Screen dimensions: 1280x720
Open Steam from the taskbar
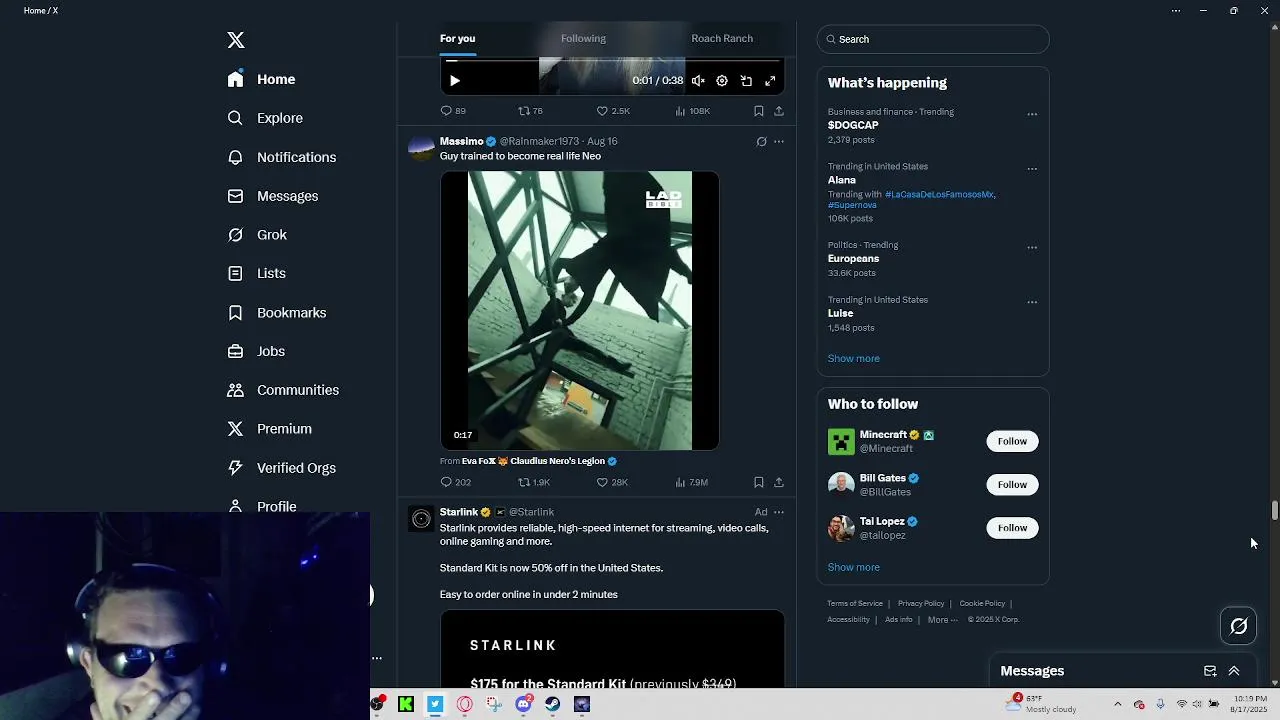point(552,704)
